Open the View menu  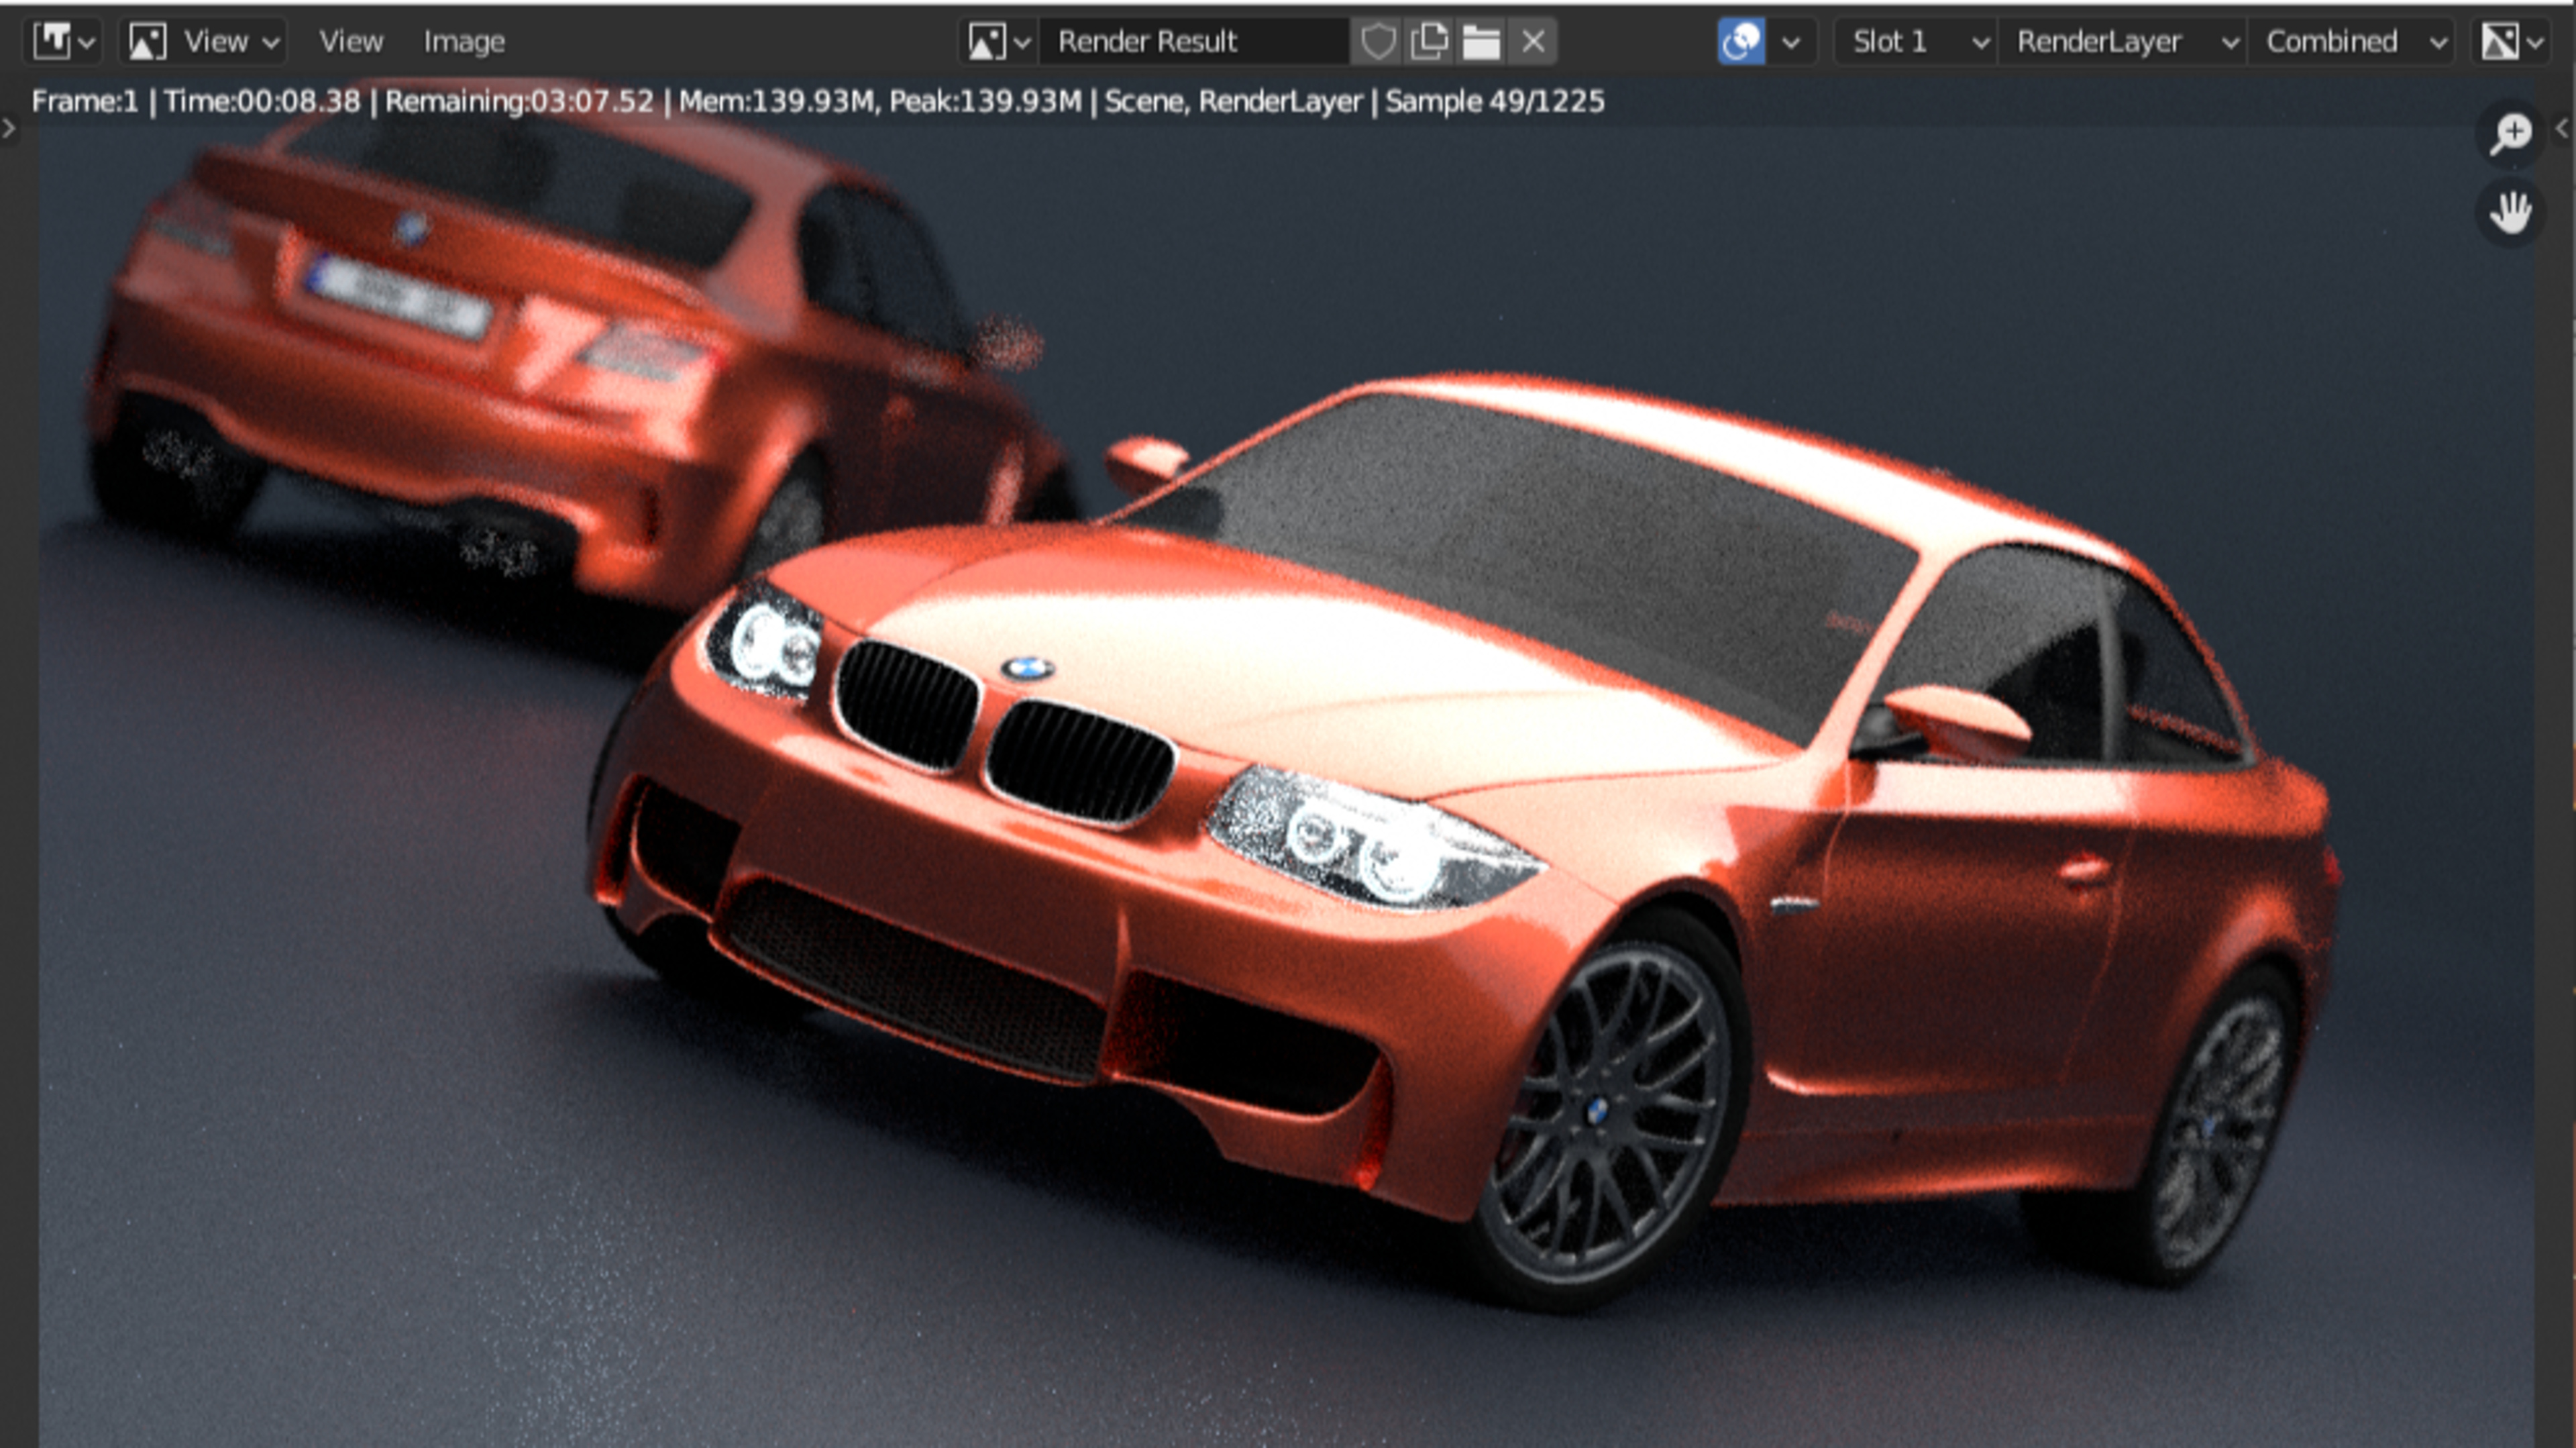350,42
